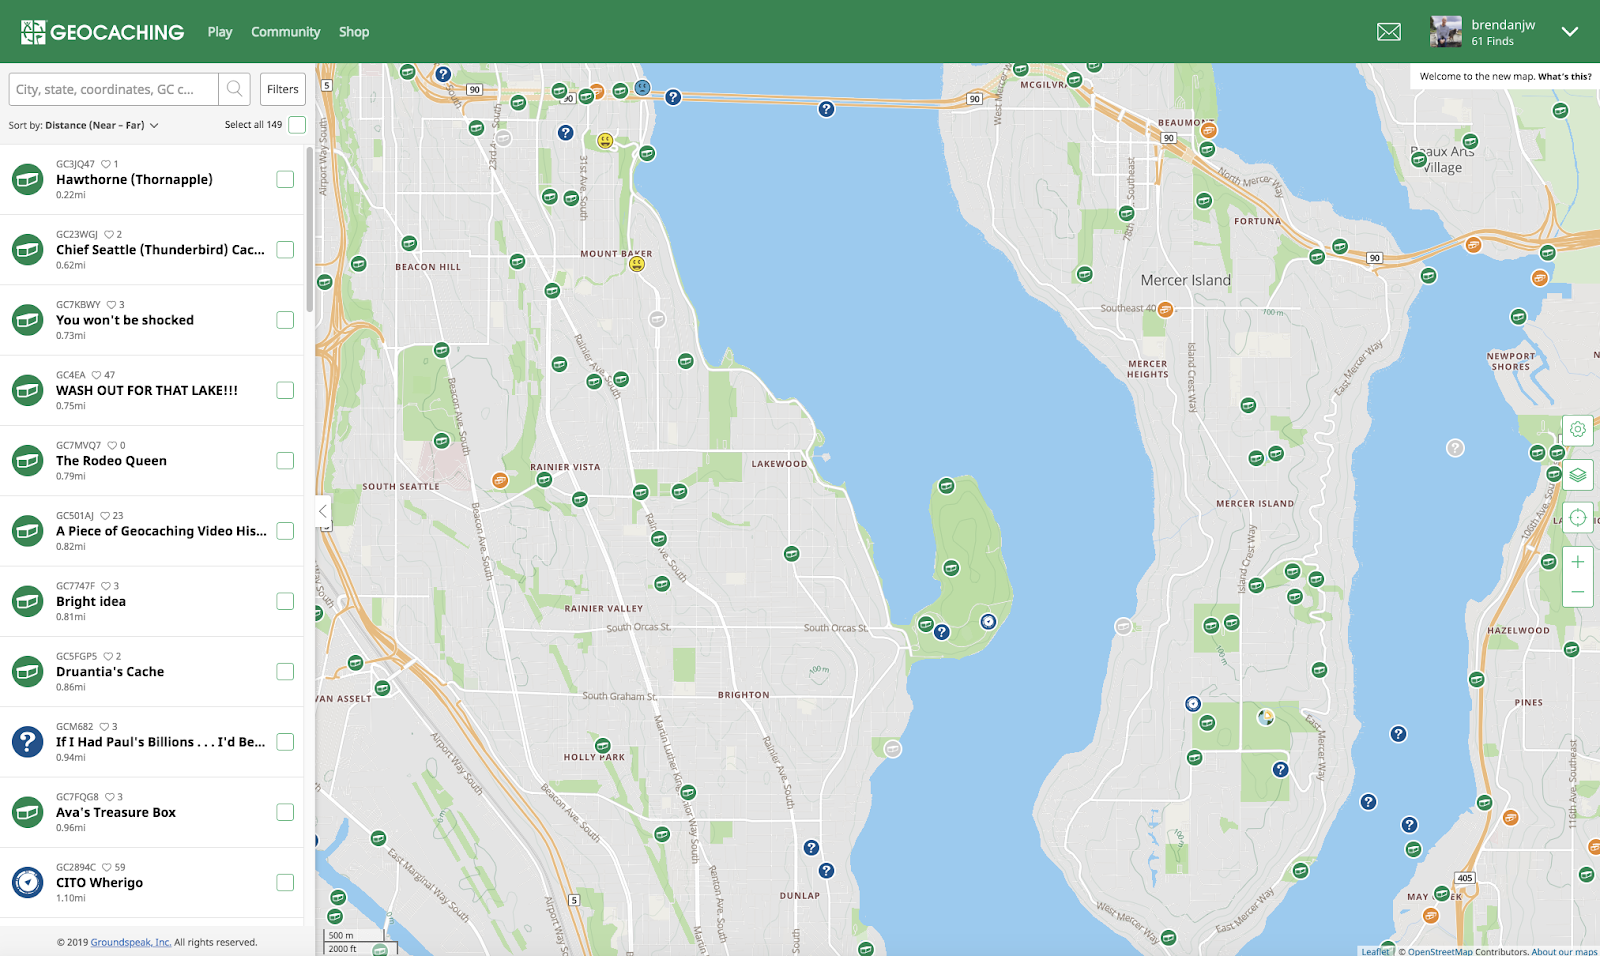
Task: Open the Sort by Distance dropdown
Action: click(84, 125)
